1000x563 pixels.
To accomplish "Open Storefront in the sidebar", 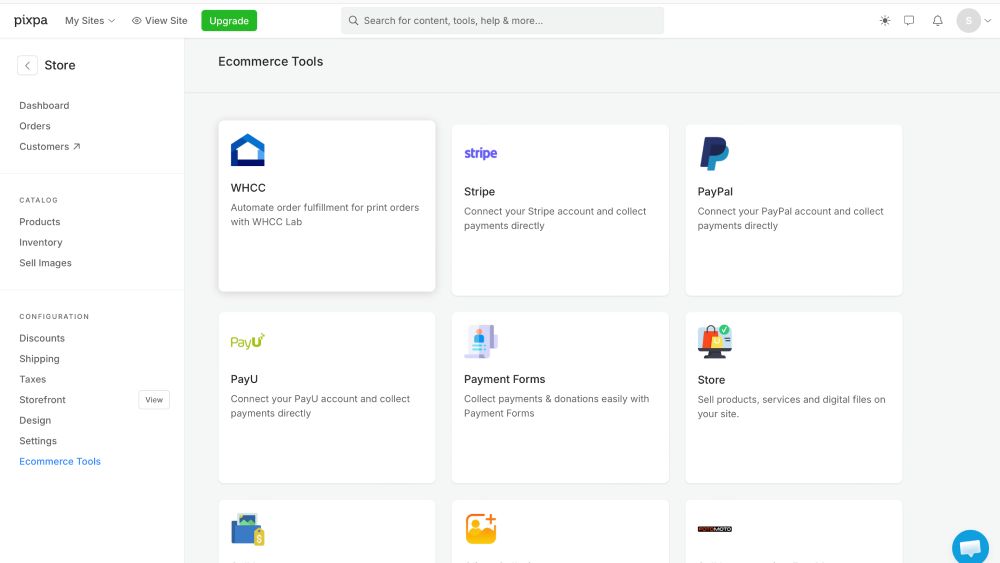I will (x=42, y=400).
